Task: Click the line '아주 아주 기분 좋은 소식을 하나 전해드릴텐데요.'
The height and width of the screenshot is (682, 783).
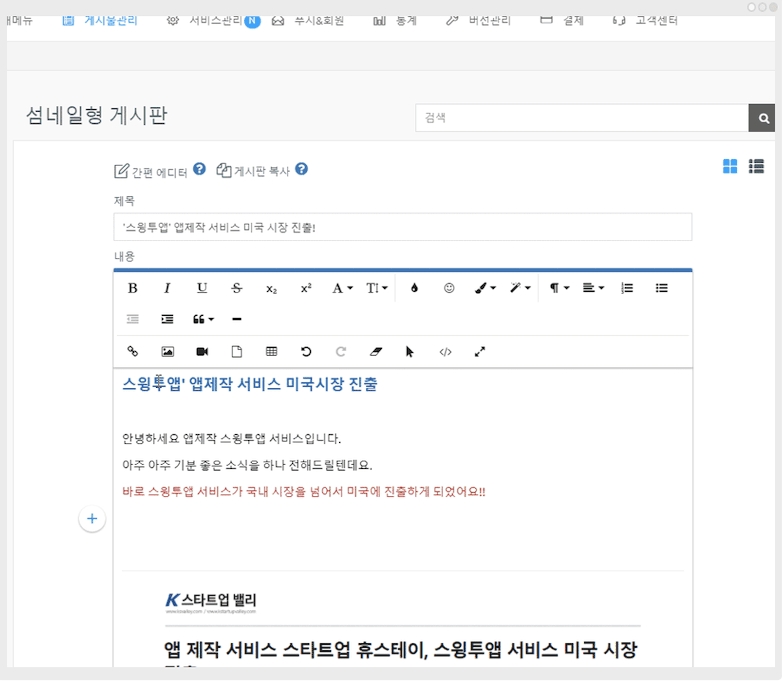Action: (x=247, y=465)
